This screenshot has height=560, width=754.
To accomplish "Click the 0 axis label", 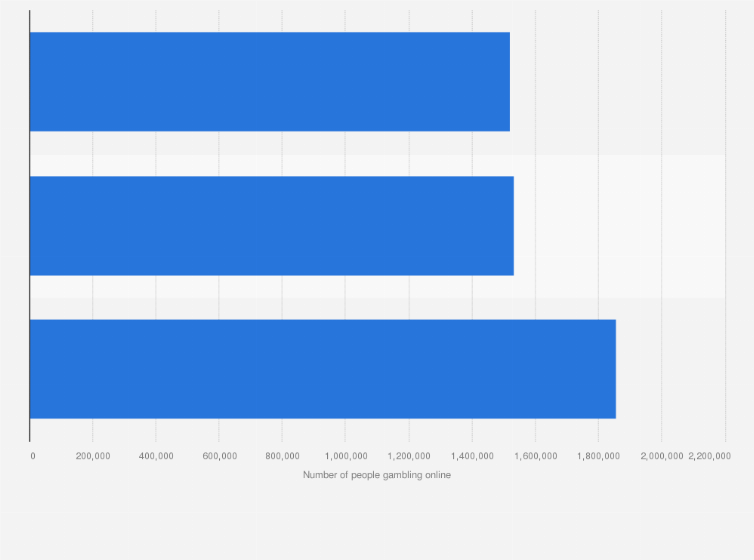I will coord(33,456).
